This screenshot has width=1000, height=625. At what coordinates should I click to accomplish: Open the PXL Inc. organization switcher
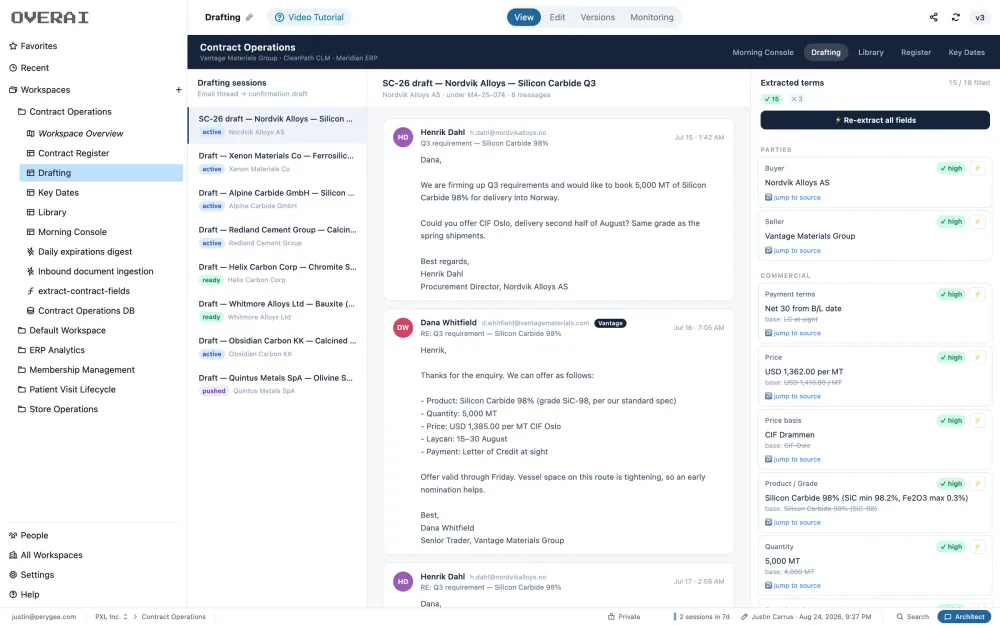pos(111,617)
